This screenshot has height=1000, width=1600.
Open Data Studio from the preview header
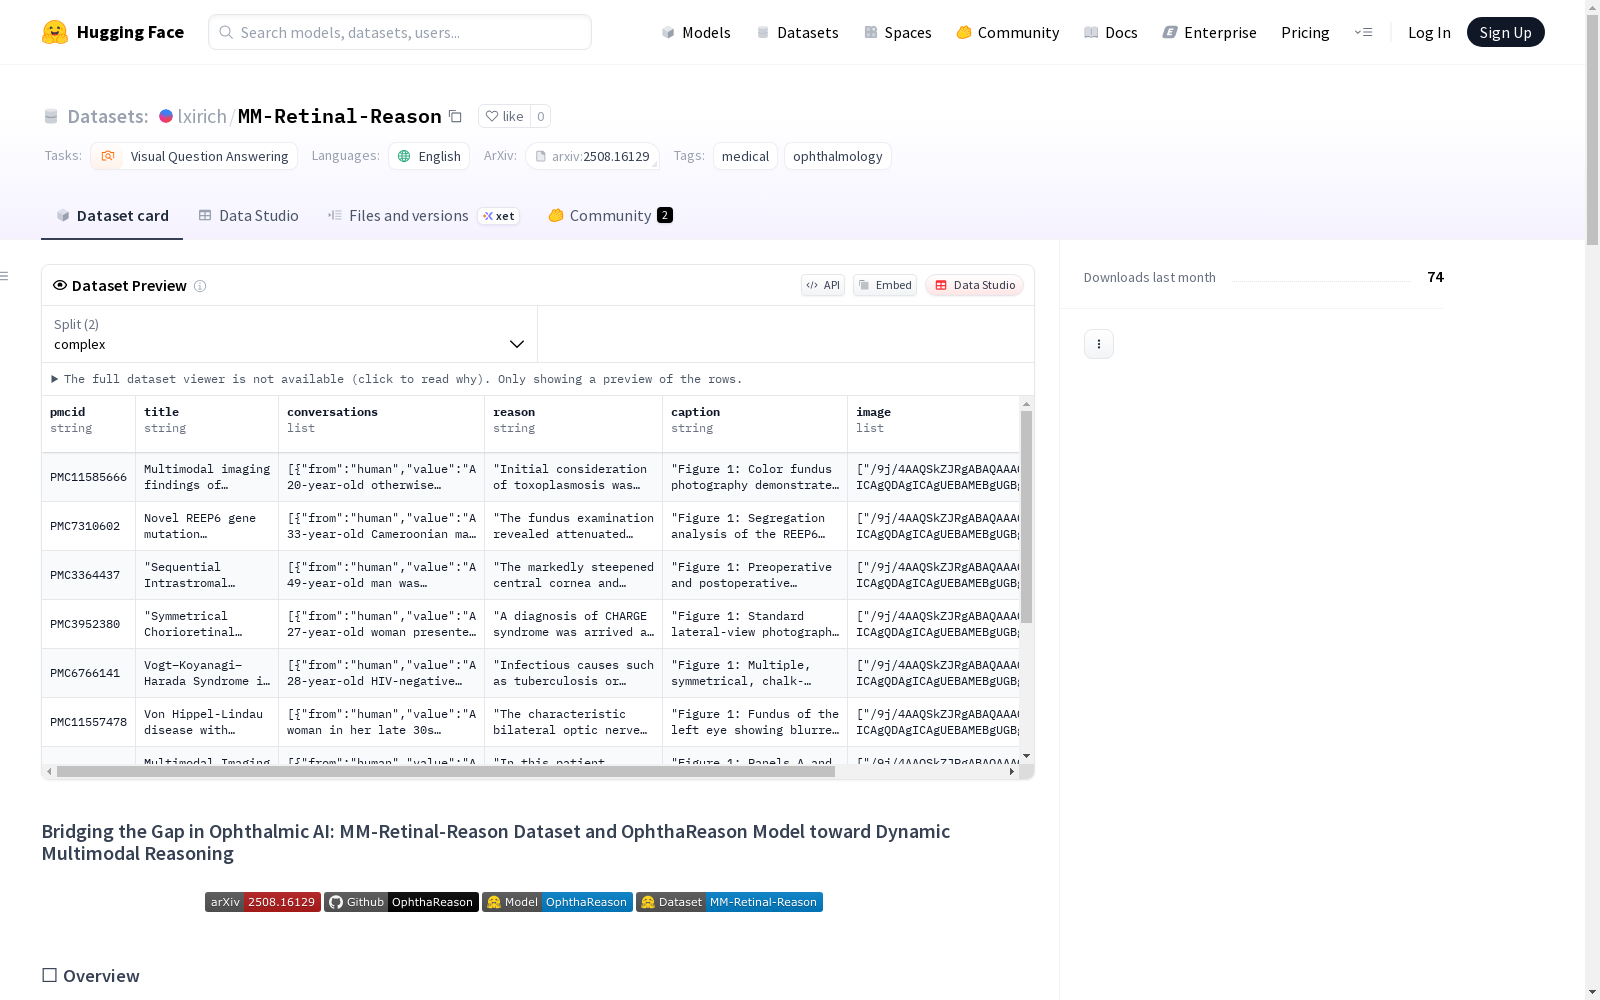pos(974,285)
